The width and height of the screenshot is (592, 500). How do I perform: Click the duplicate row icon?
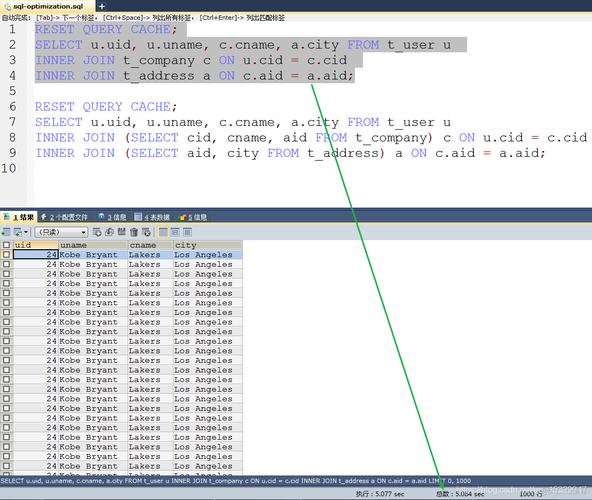(x=109, y=232)
